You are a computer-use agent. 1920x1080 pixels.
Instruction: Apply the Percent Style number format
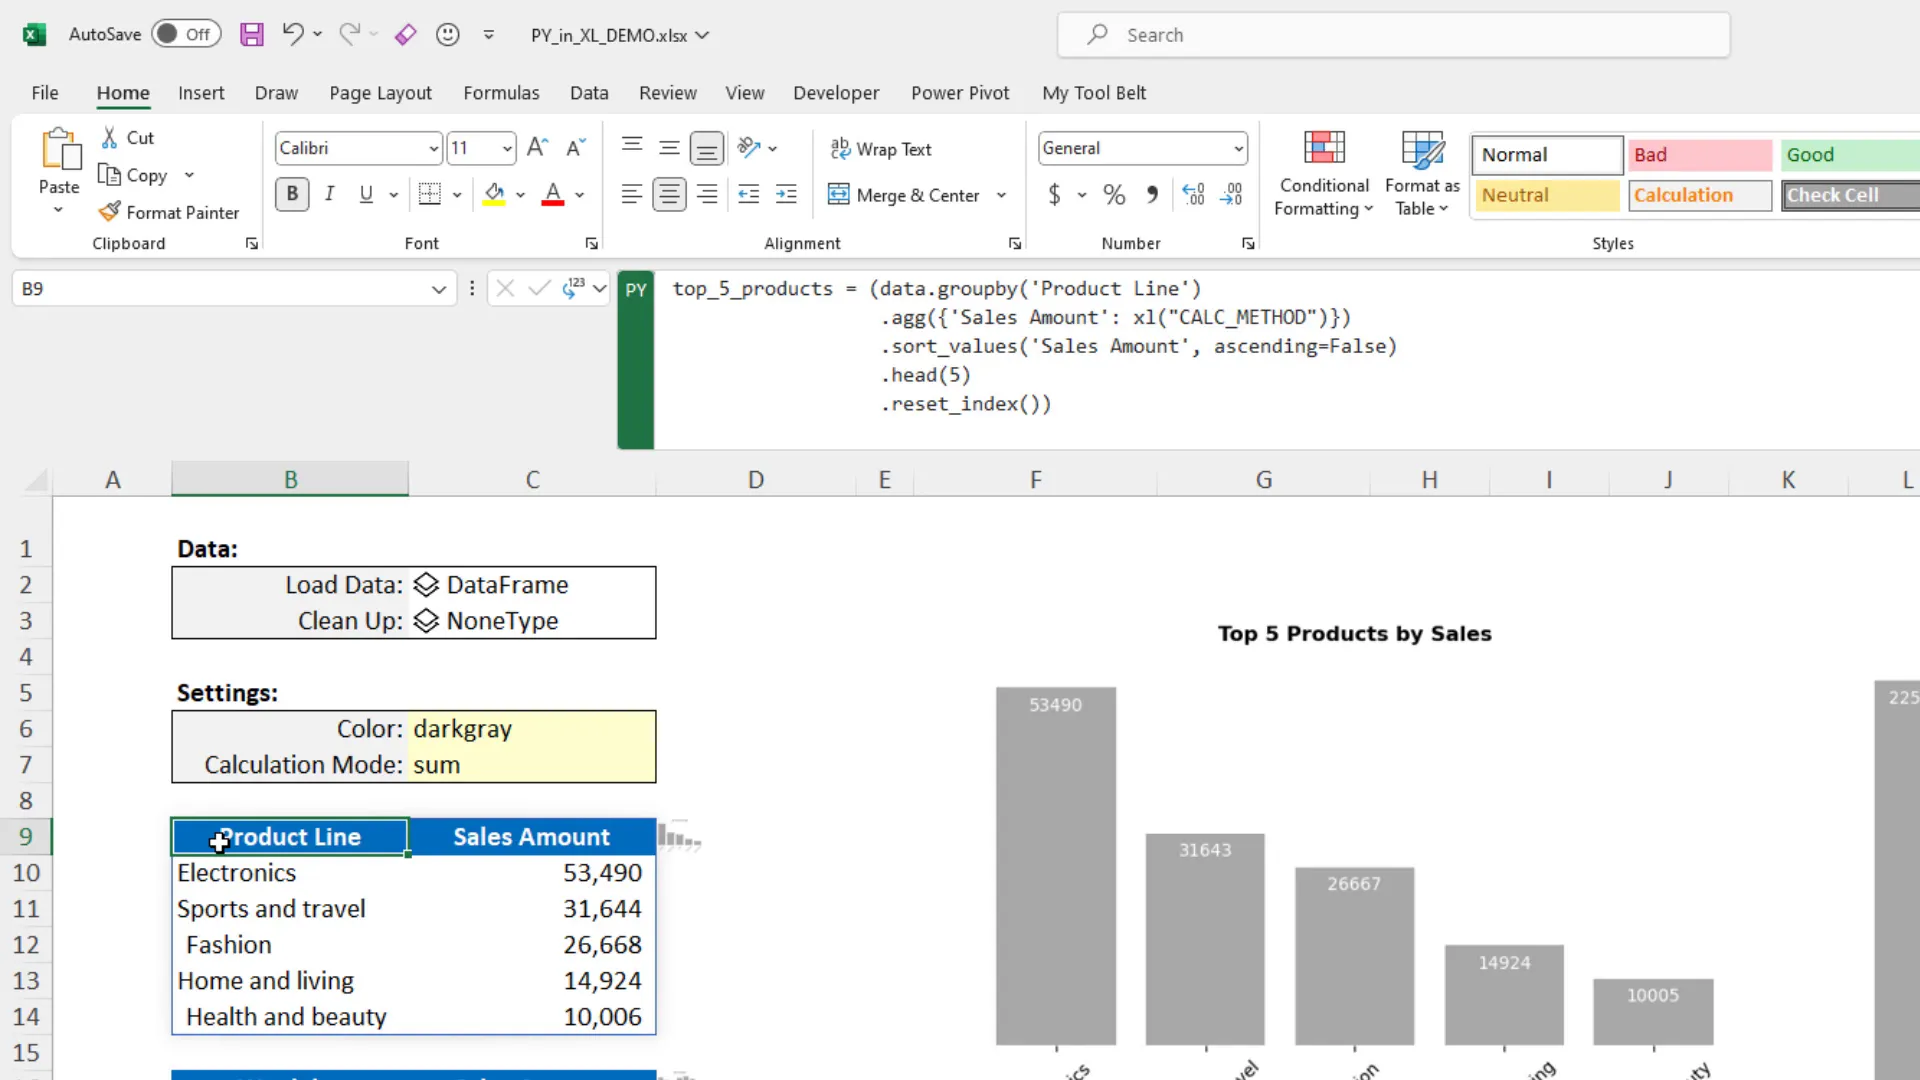pos(1114,194)
